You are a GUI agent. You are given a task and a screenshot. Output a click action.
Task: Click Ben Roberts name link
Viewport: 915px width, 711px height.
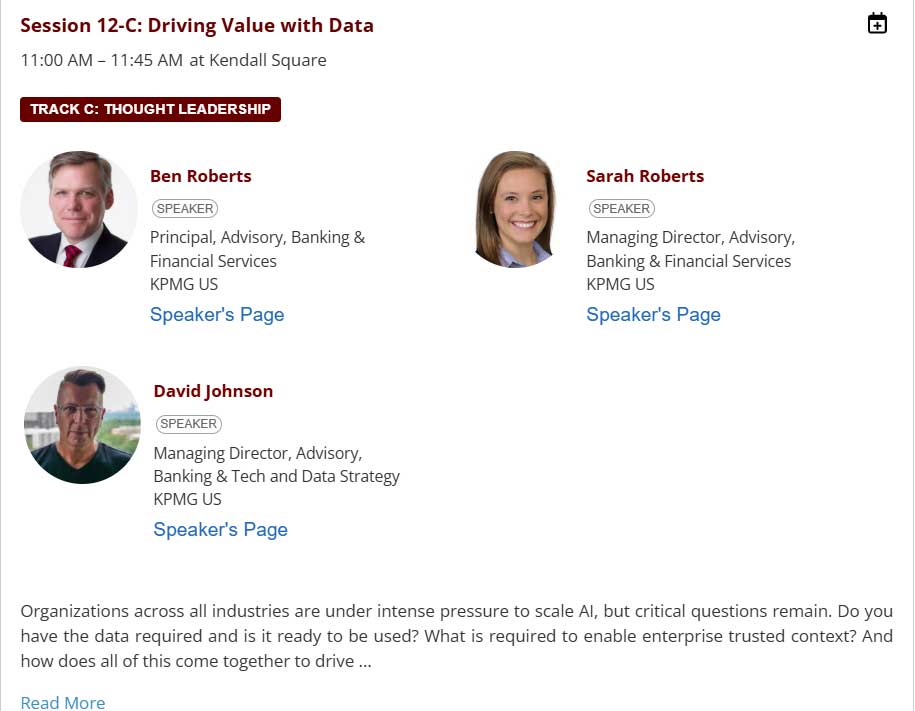201,176
